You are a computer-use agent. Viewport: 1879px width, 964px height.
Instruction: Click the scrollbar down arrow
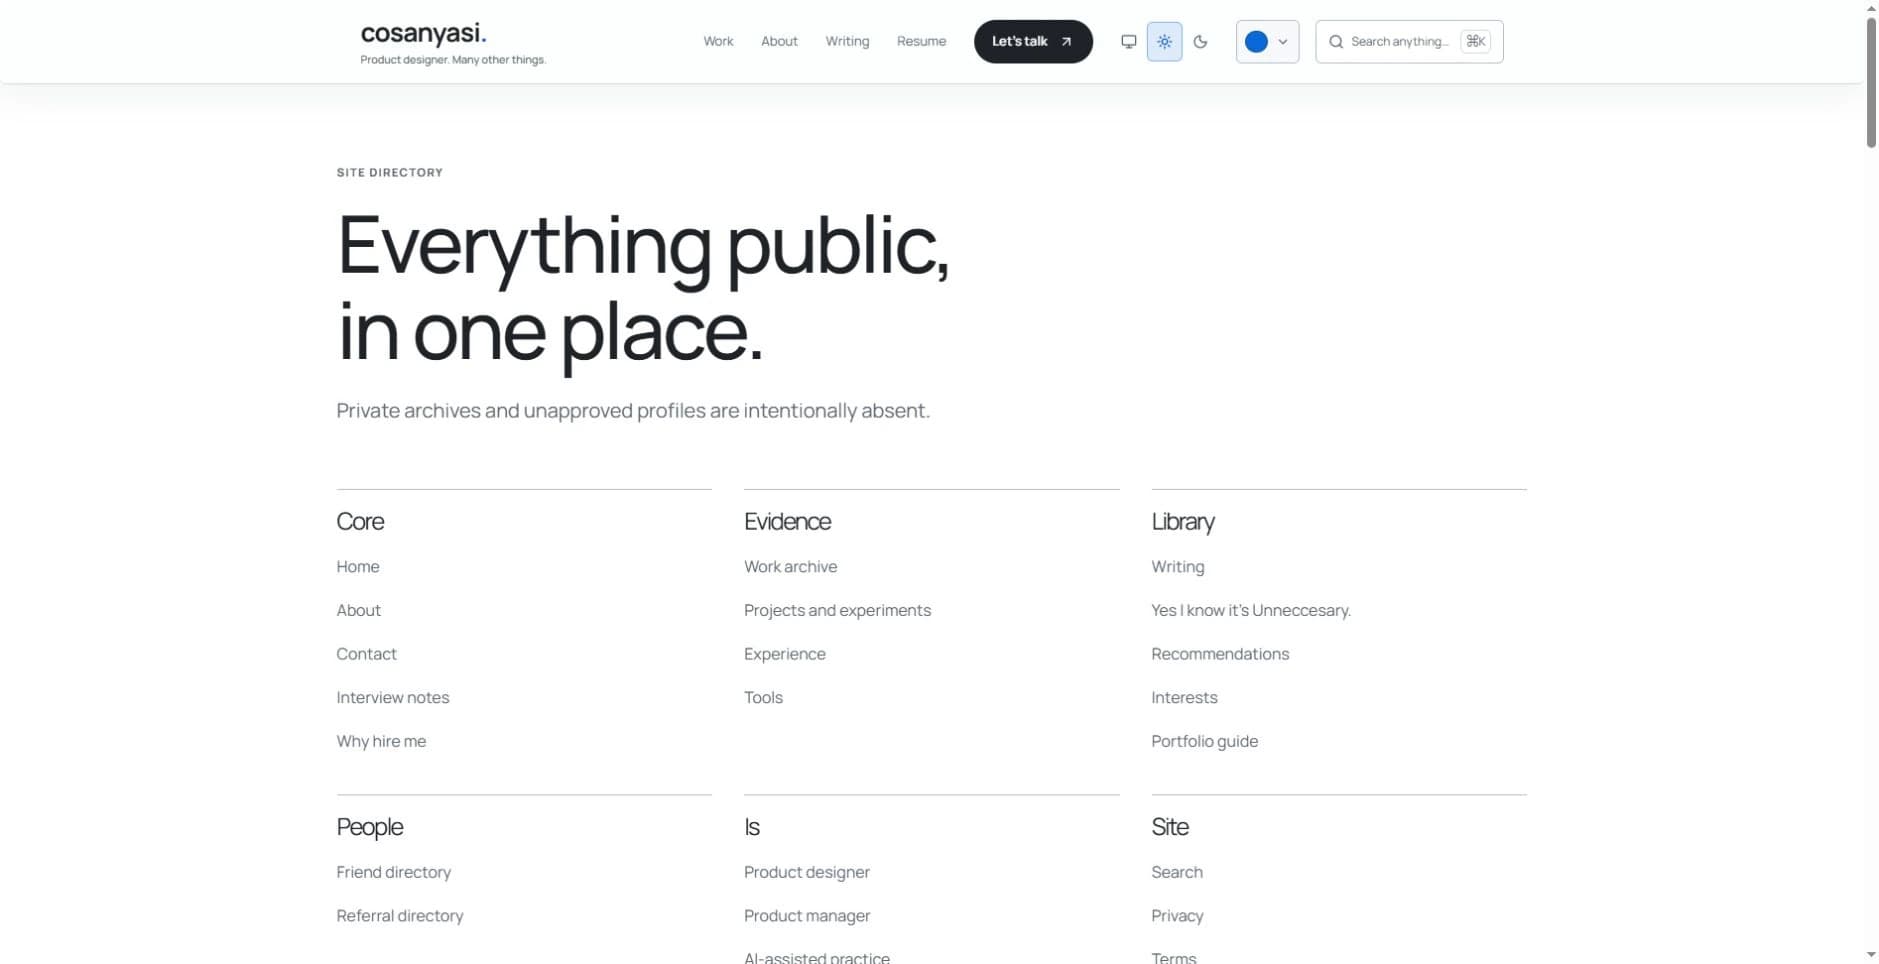tap(1871, 956)
